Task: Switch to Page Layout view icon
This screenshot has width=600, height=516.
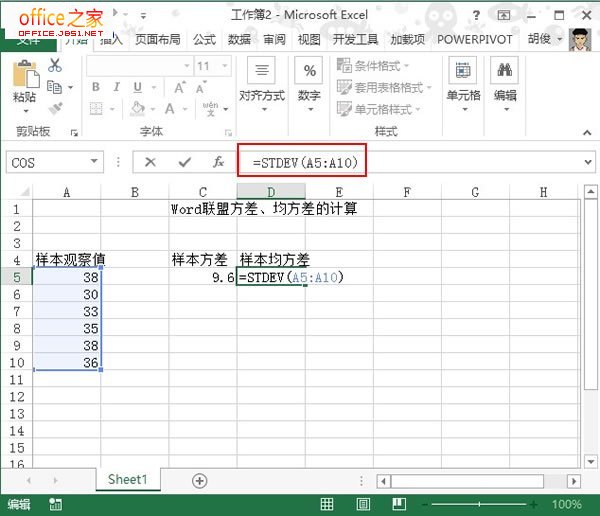Action: click(363, 504)
